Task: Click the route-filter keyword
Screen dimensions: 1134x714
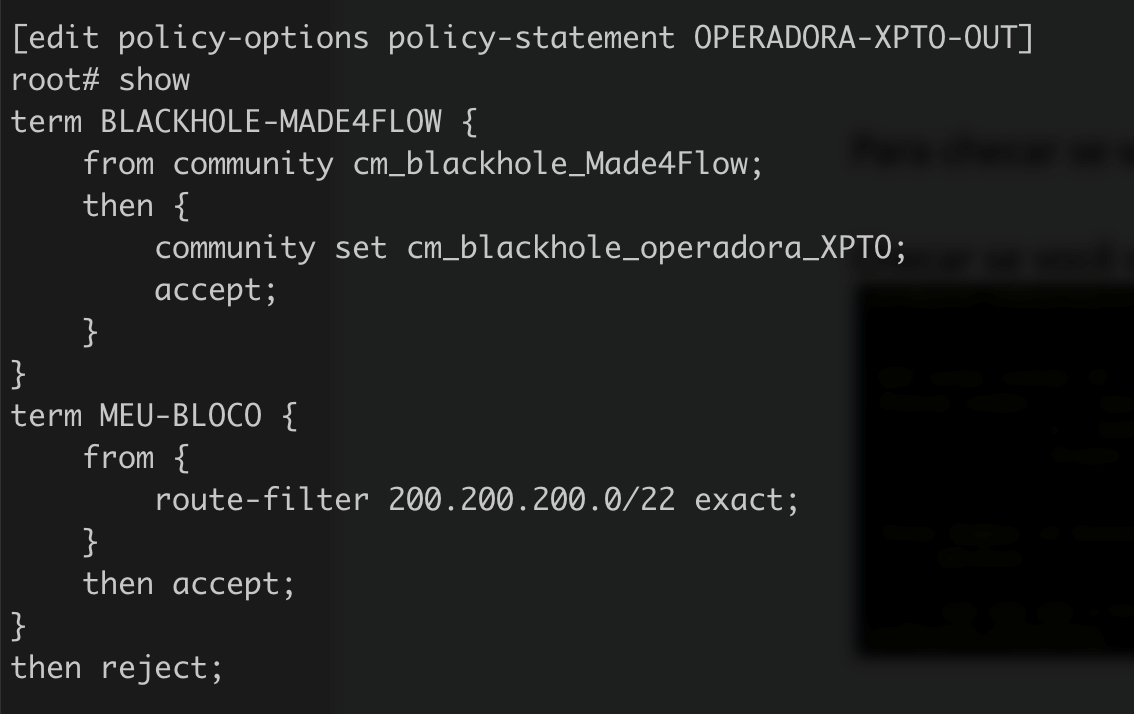Action: coord(262,499)
